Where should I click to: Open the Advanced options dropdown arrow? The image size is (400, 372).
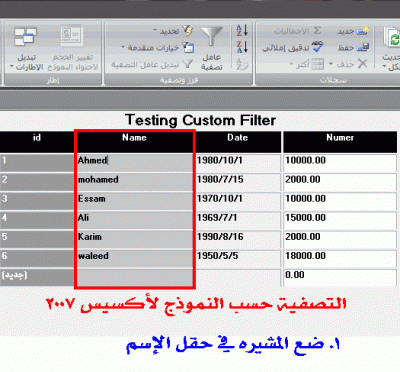(123, 47)
